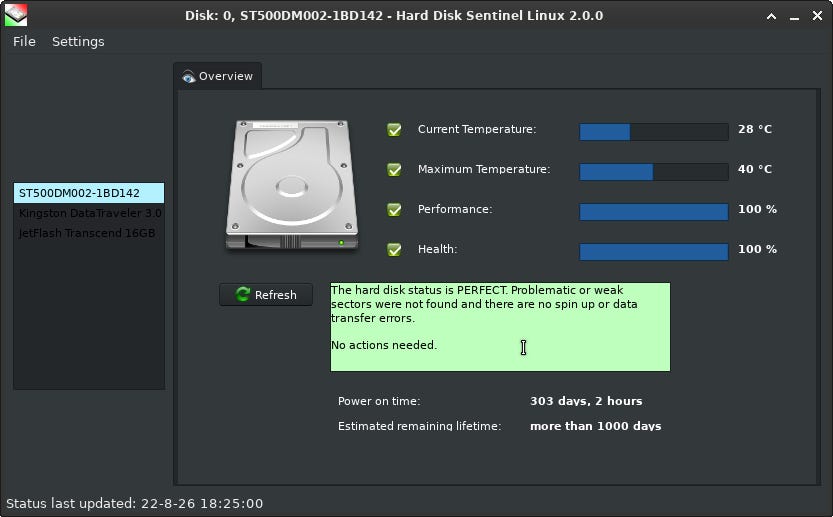
Task: Select the Kingston DataTraveler 3.0 disk
Action: coord(89,213)
